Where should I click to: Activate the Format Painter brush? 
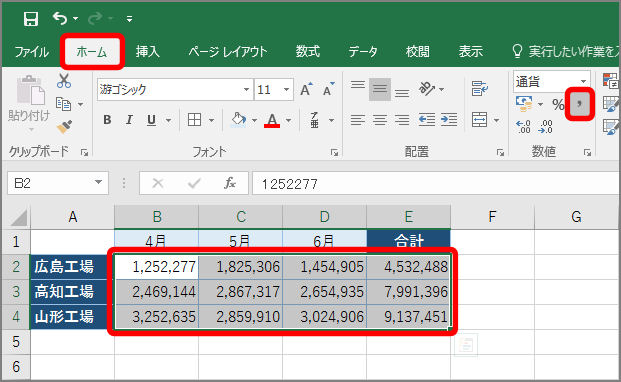point(64,127)
